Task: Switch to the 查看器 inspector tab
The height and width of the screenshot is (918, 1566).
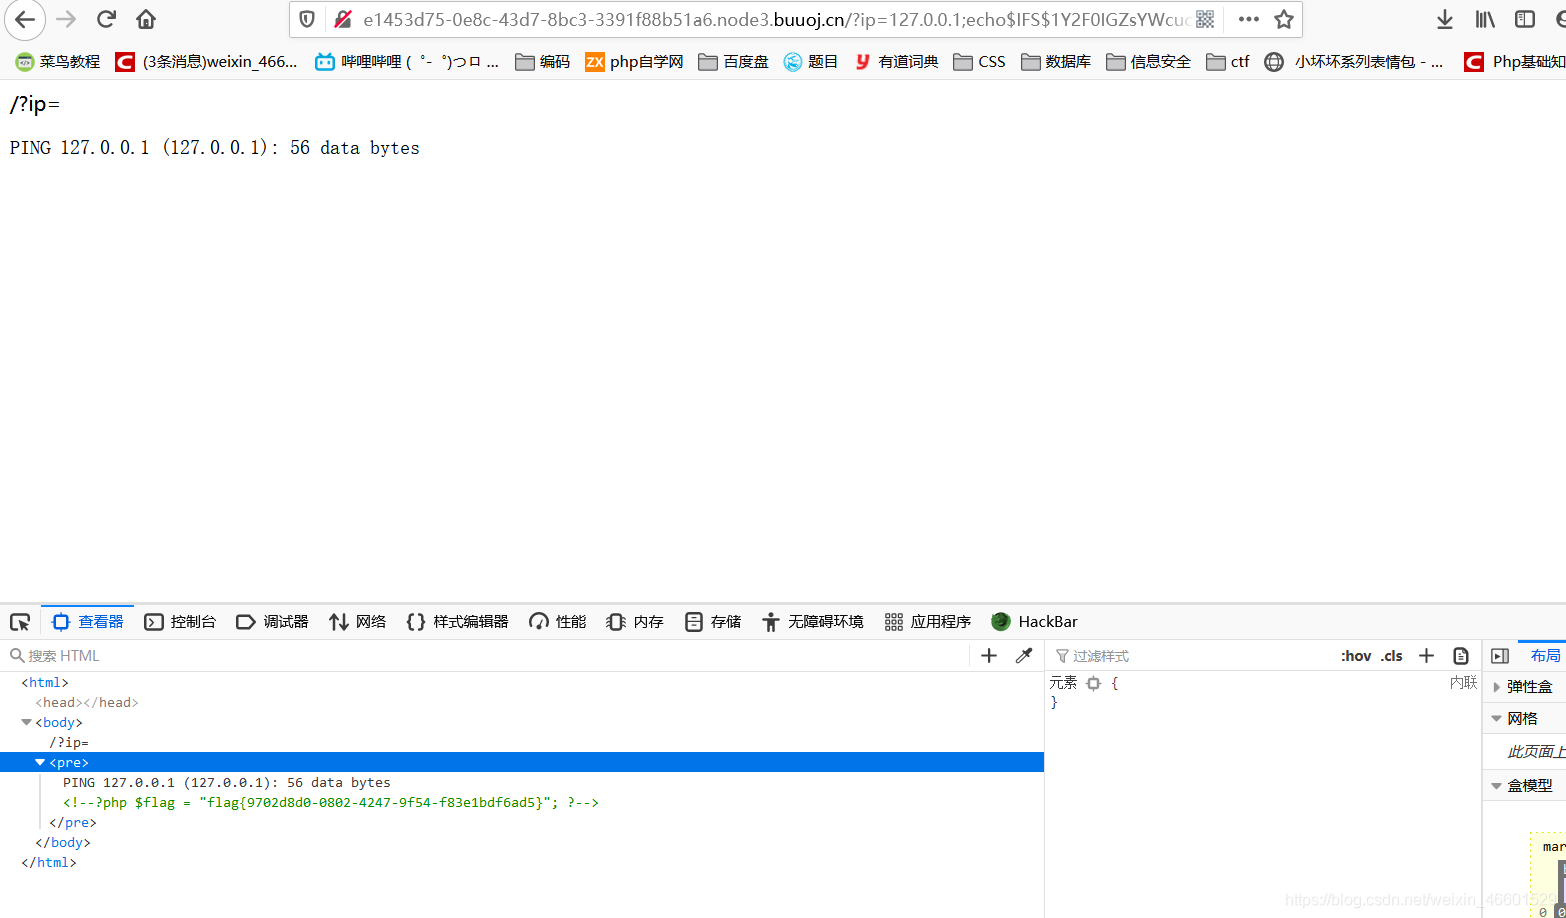Action: (88, 622)
